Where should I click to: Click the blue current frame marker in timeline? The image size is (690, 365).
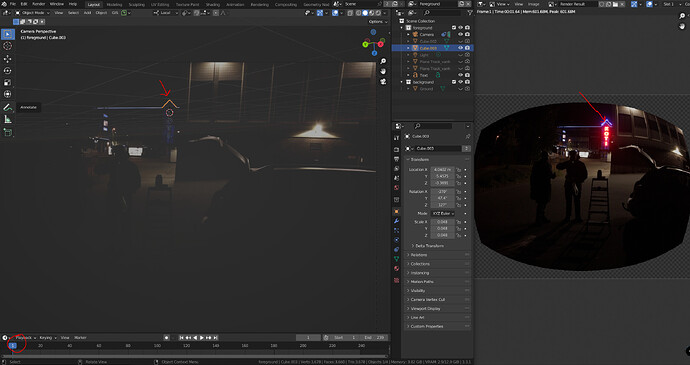[x=13, y=346]
